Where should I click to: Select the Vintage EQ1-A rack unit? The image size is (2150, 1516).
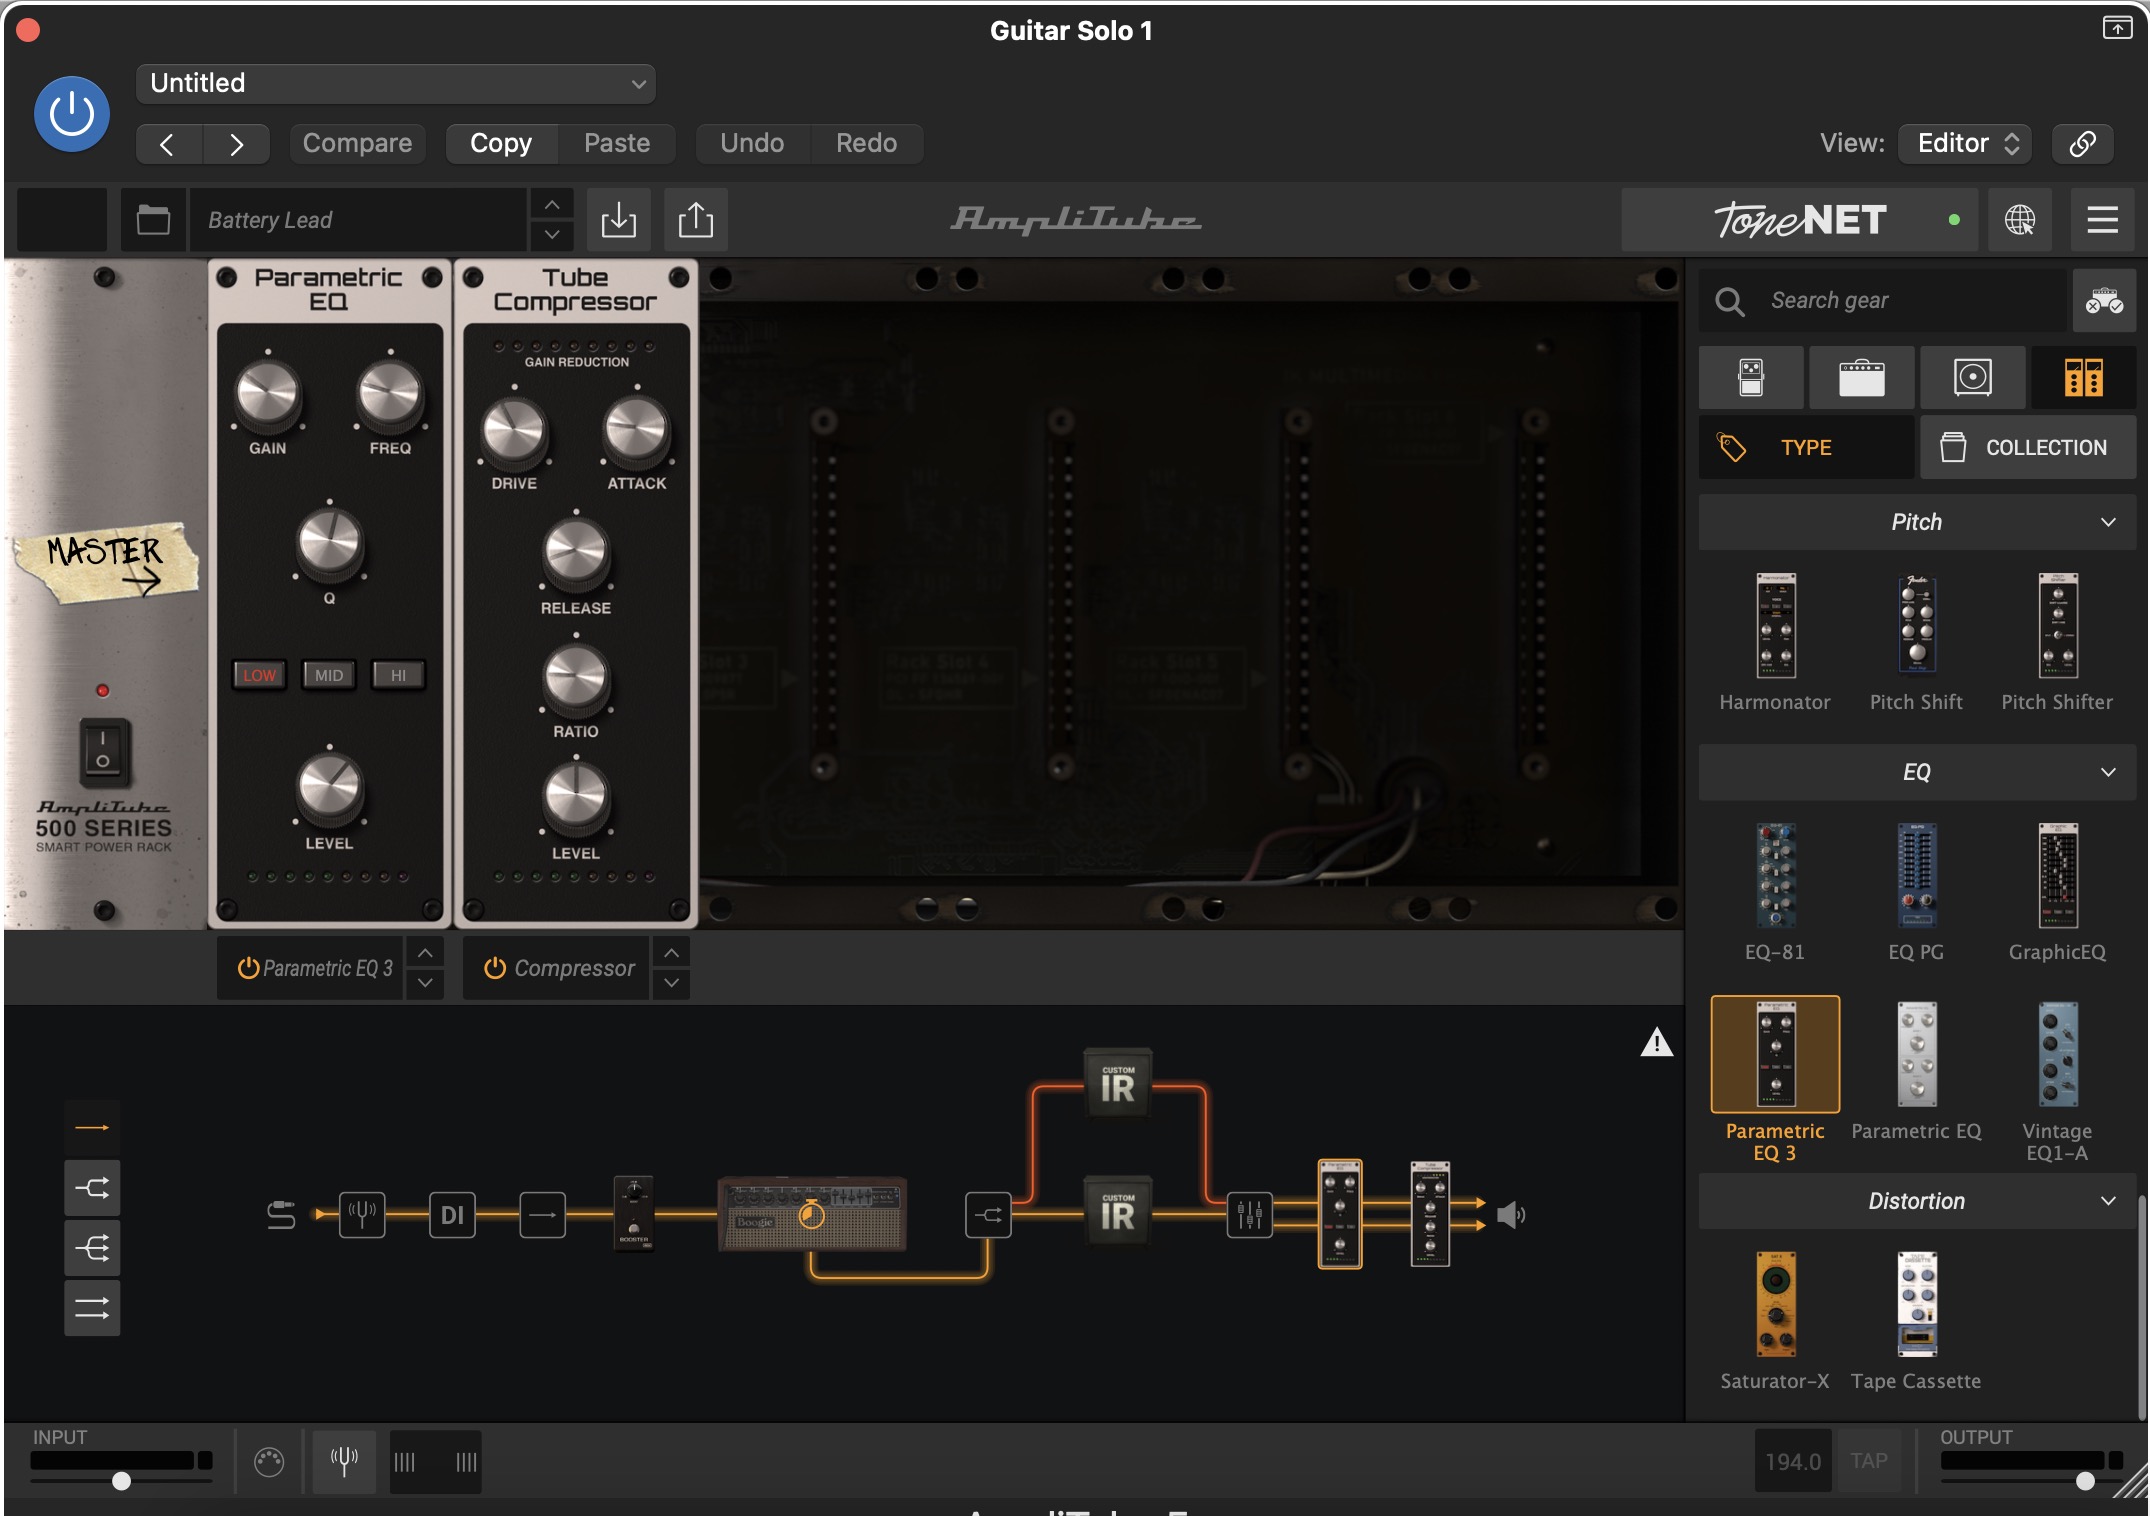[x=2058, y=1056]
